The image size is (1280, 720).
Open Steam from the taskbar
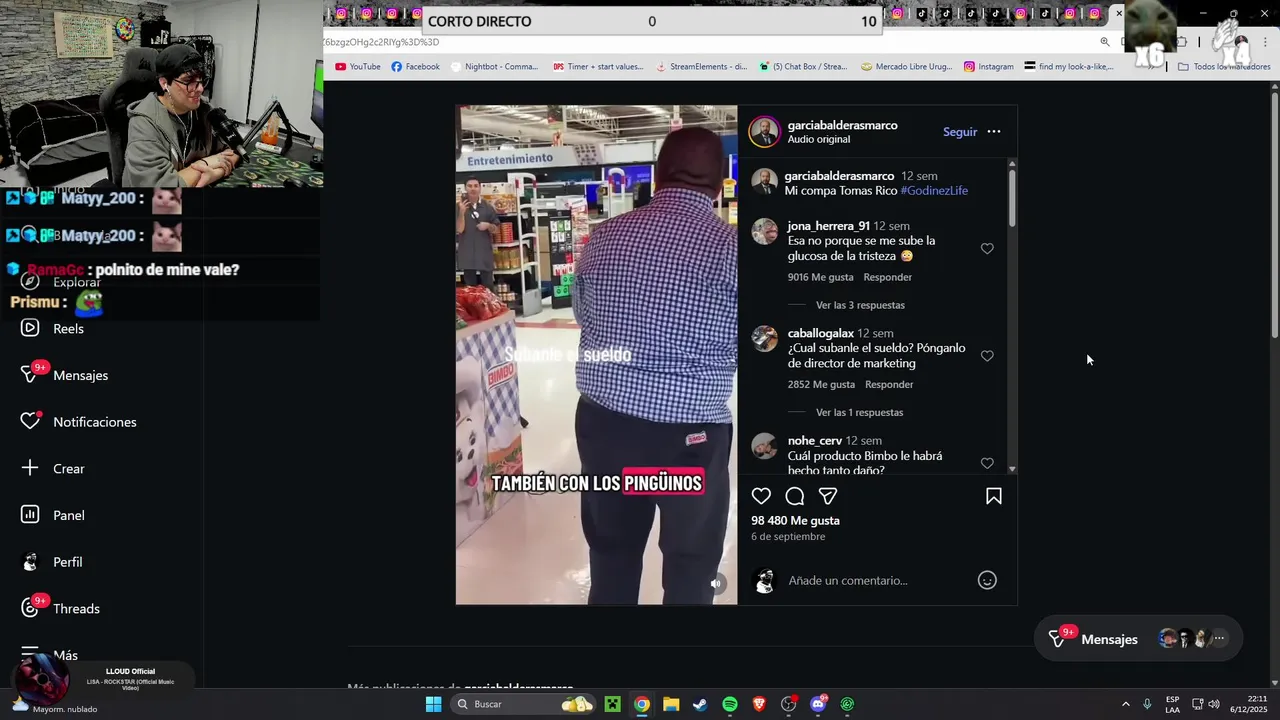(700, 704)
